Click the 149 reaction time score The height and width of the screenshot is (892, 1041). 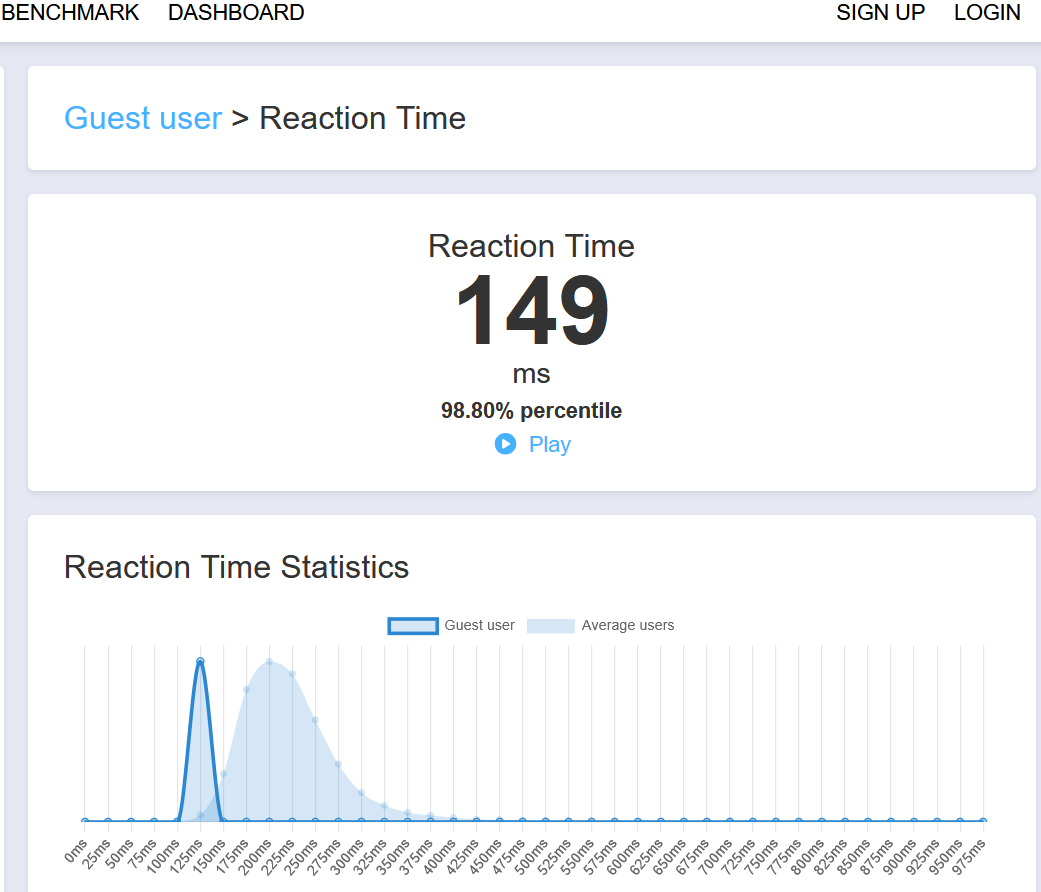(532, 311)
